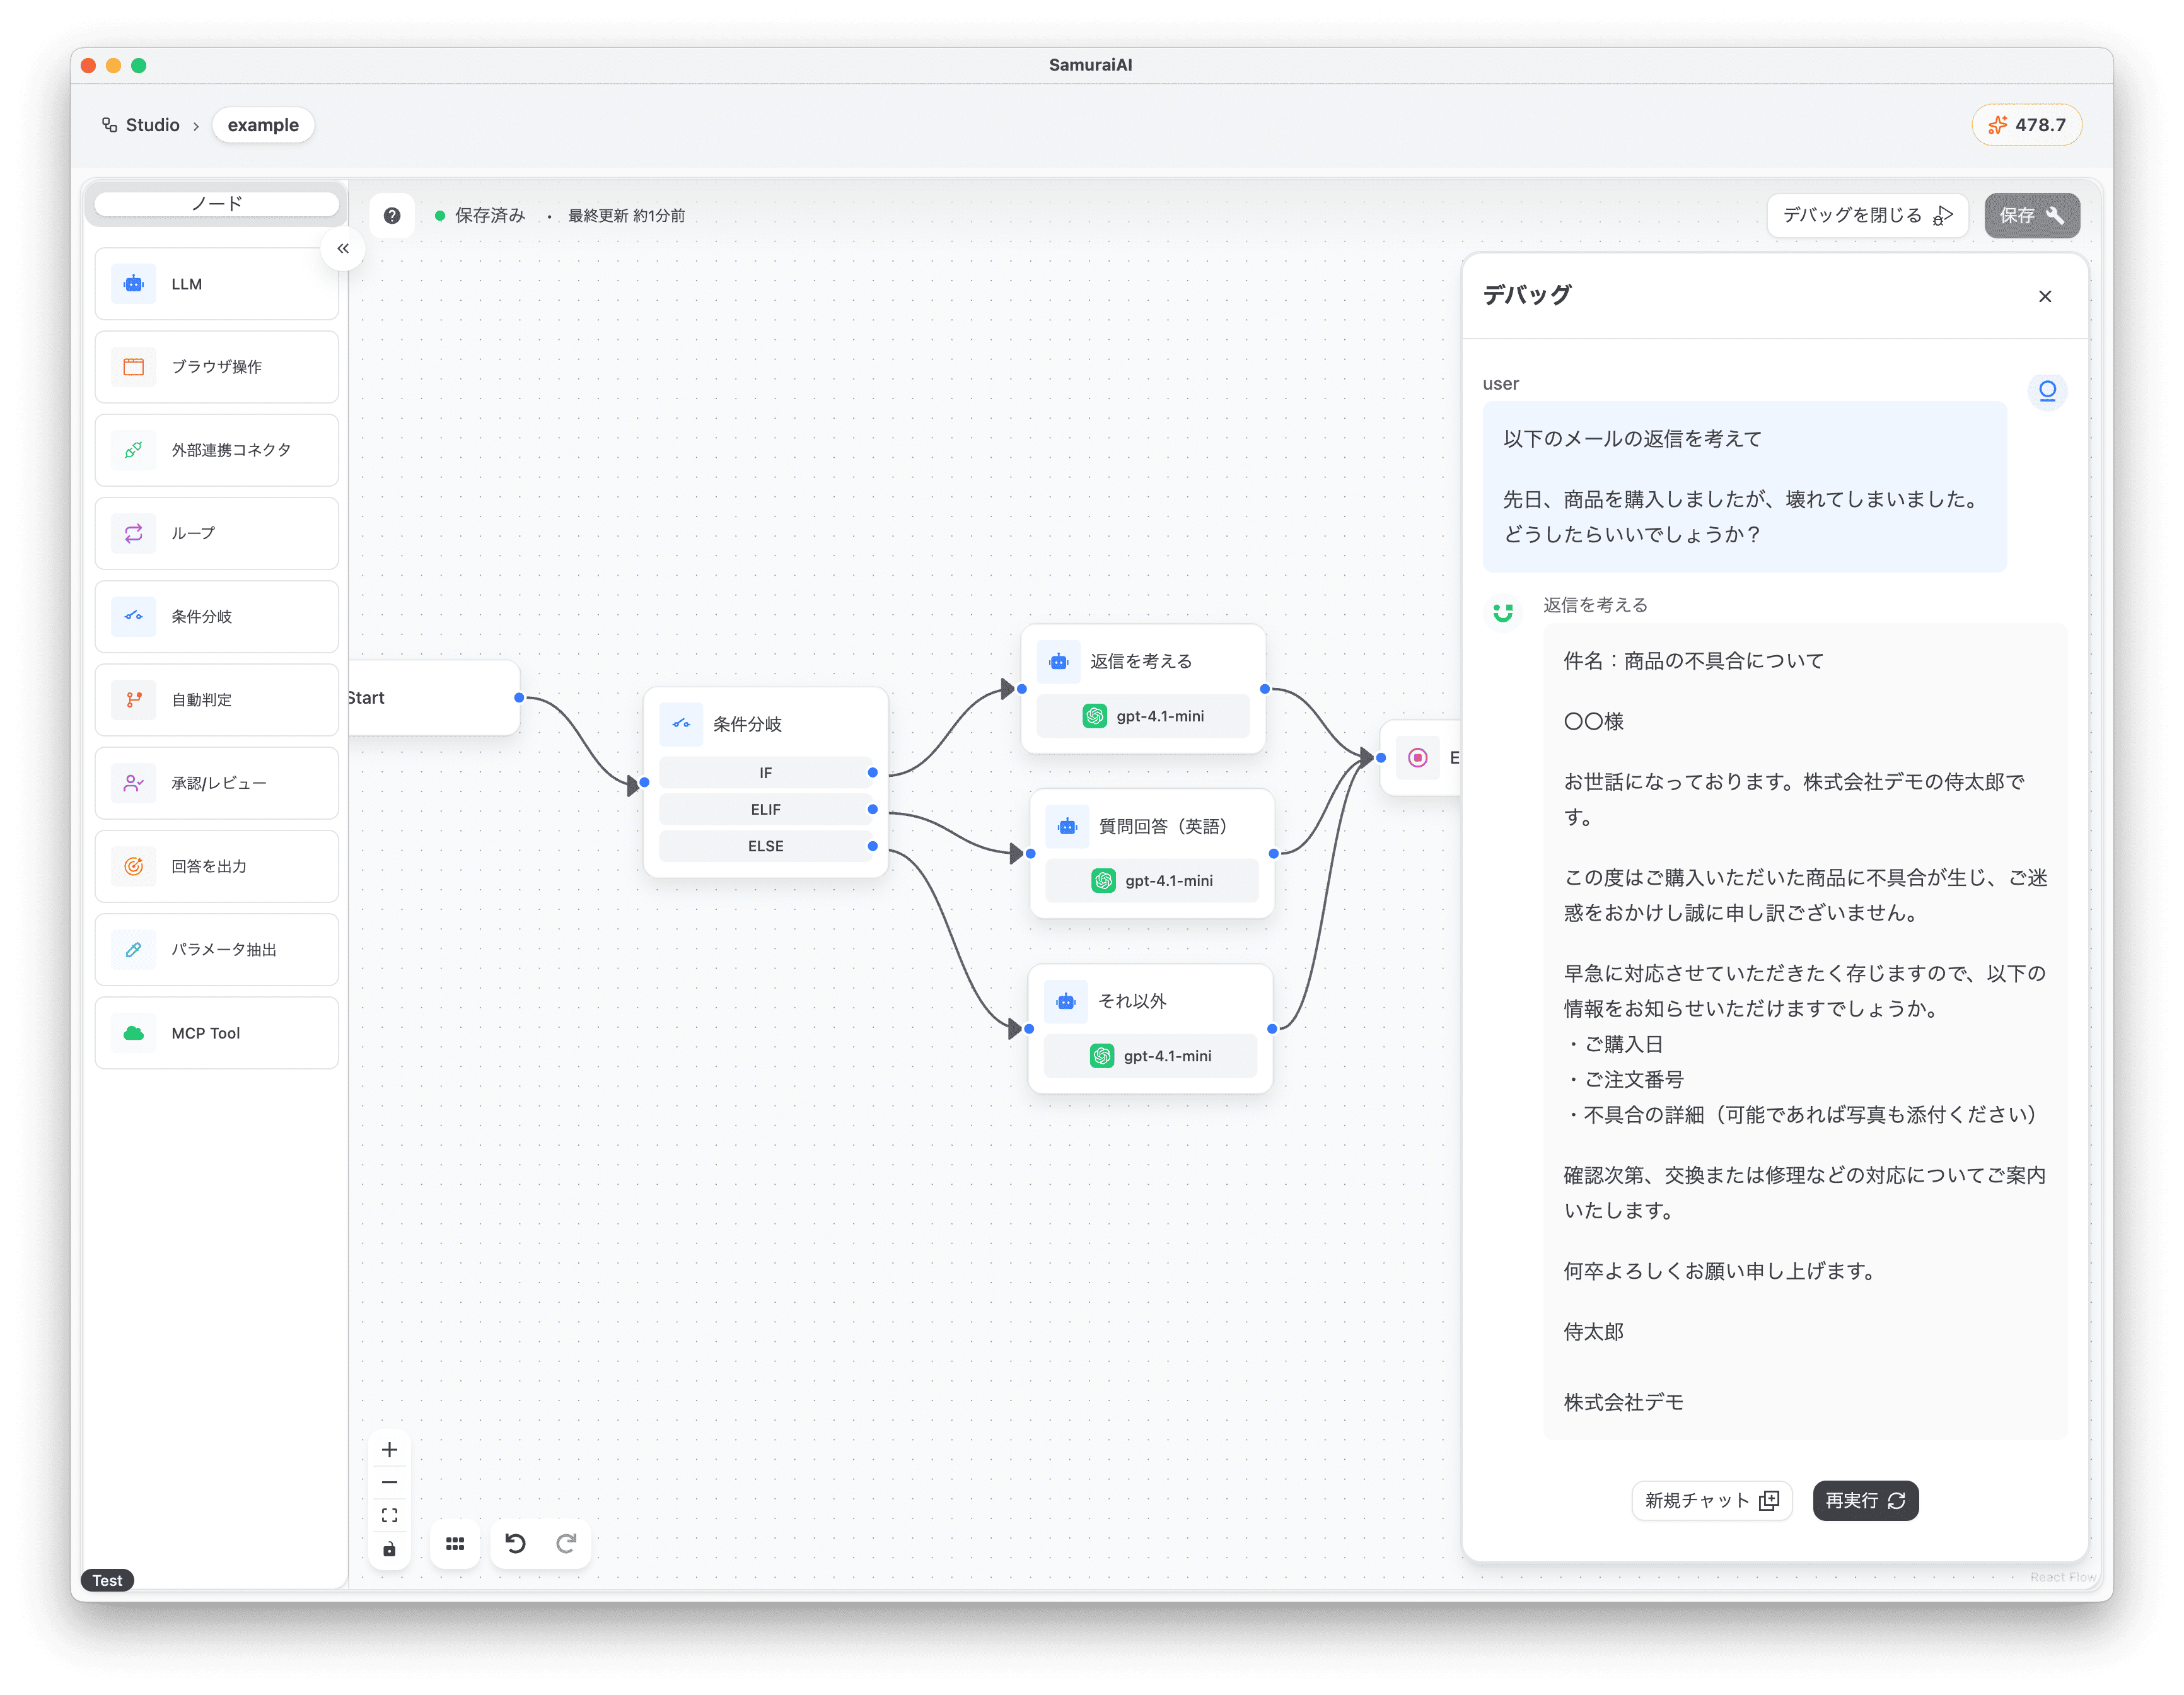Click the fit view canvas control
This screenshot has height=1695, width=2184.
[390, 1516]
